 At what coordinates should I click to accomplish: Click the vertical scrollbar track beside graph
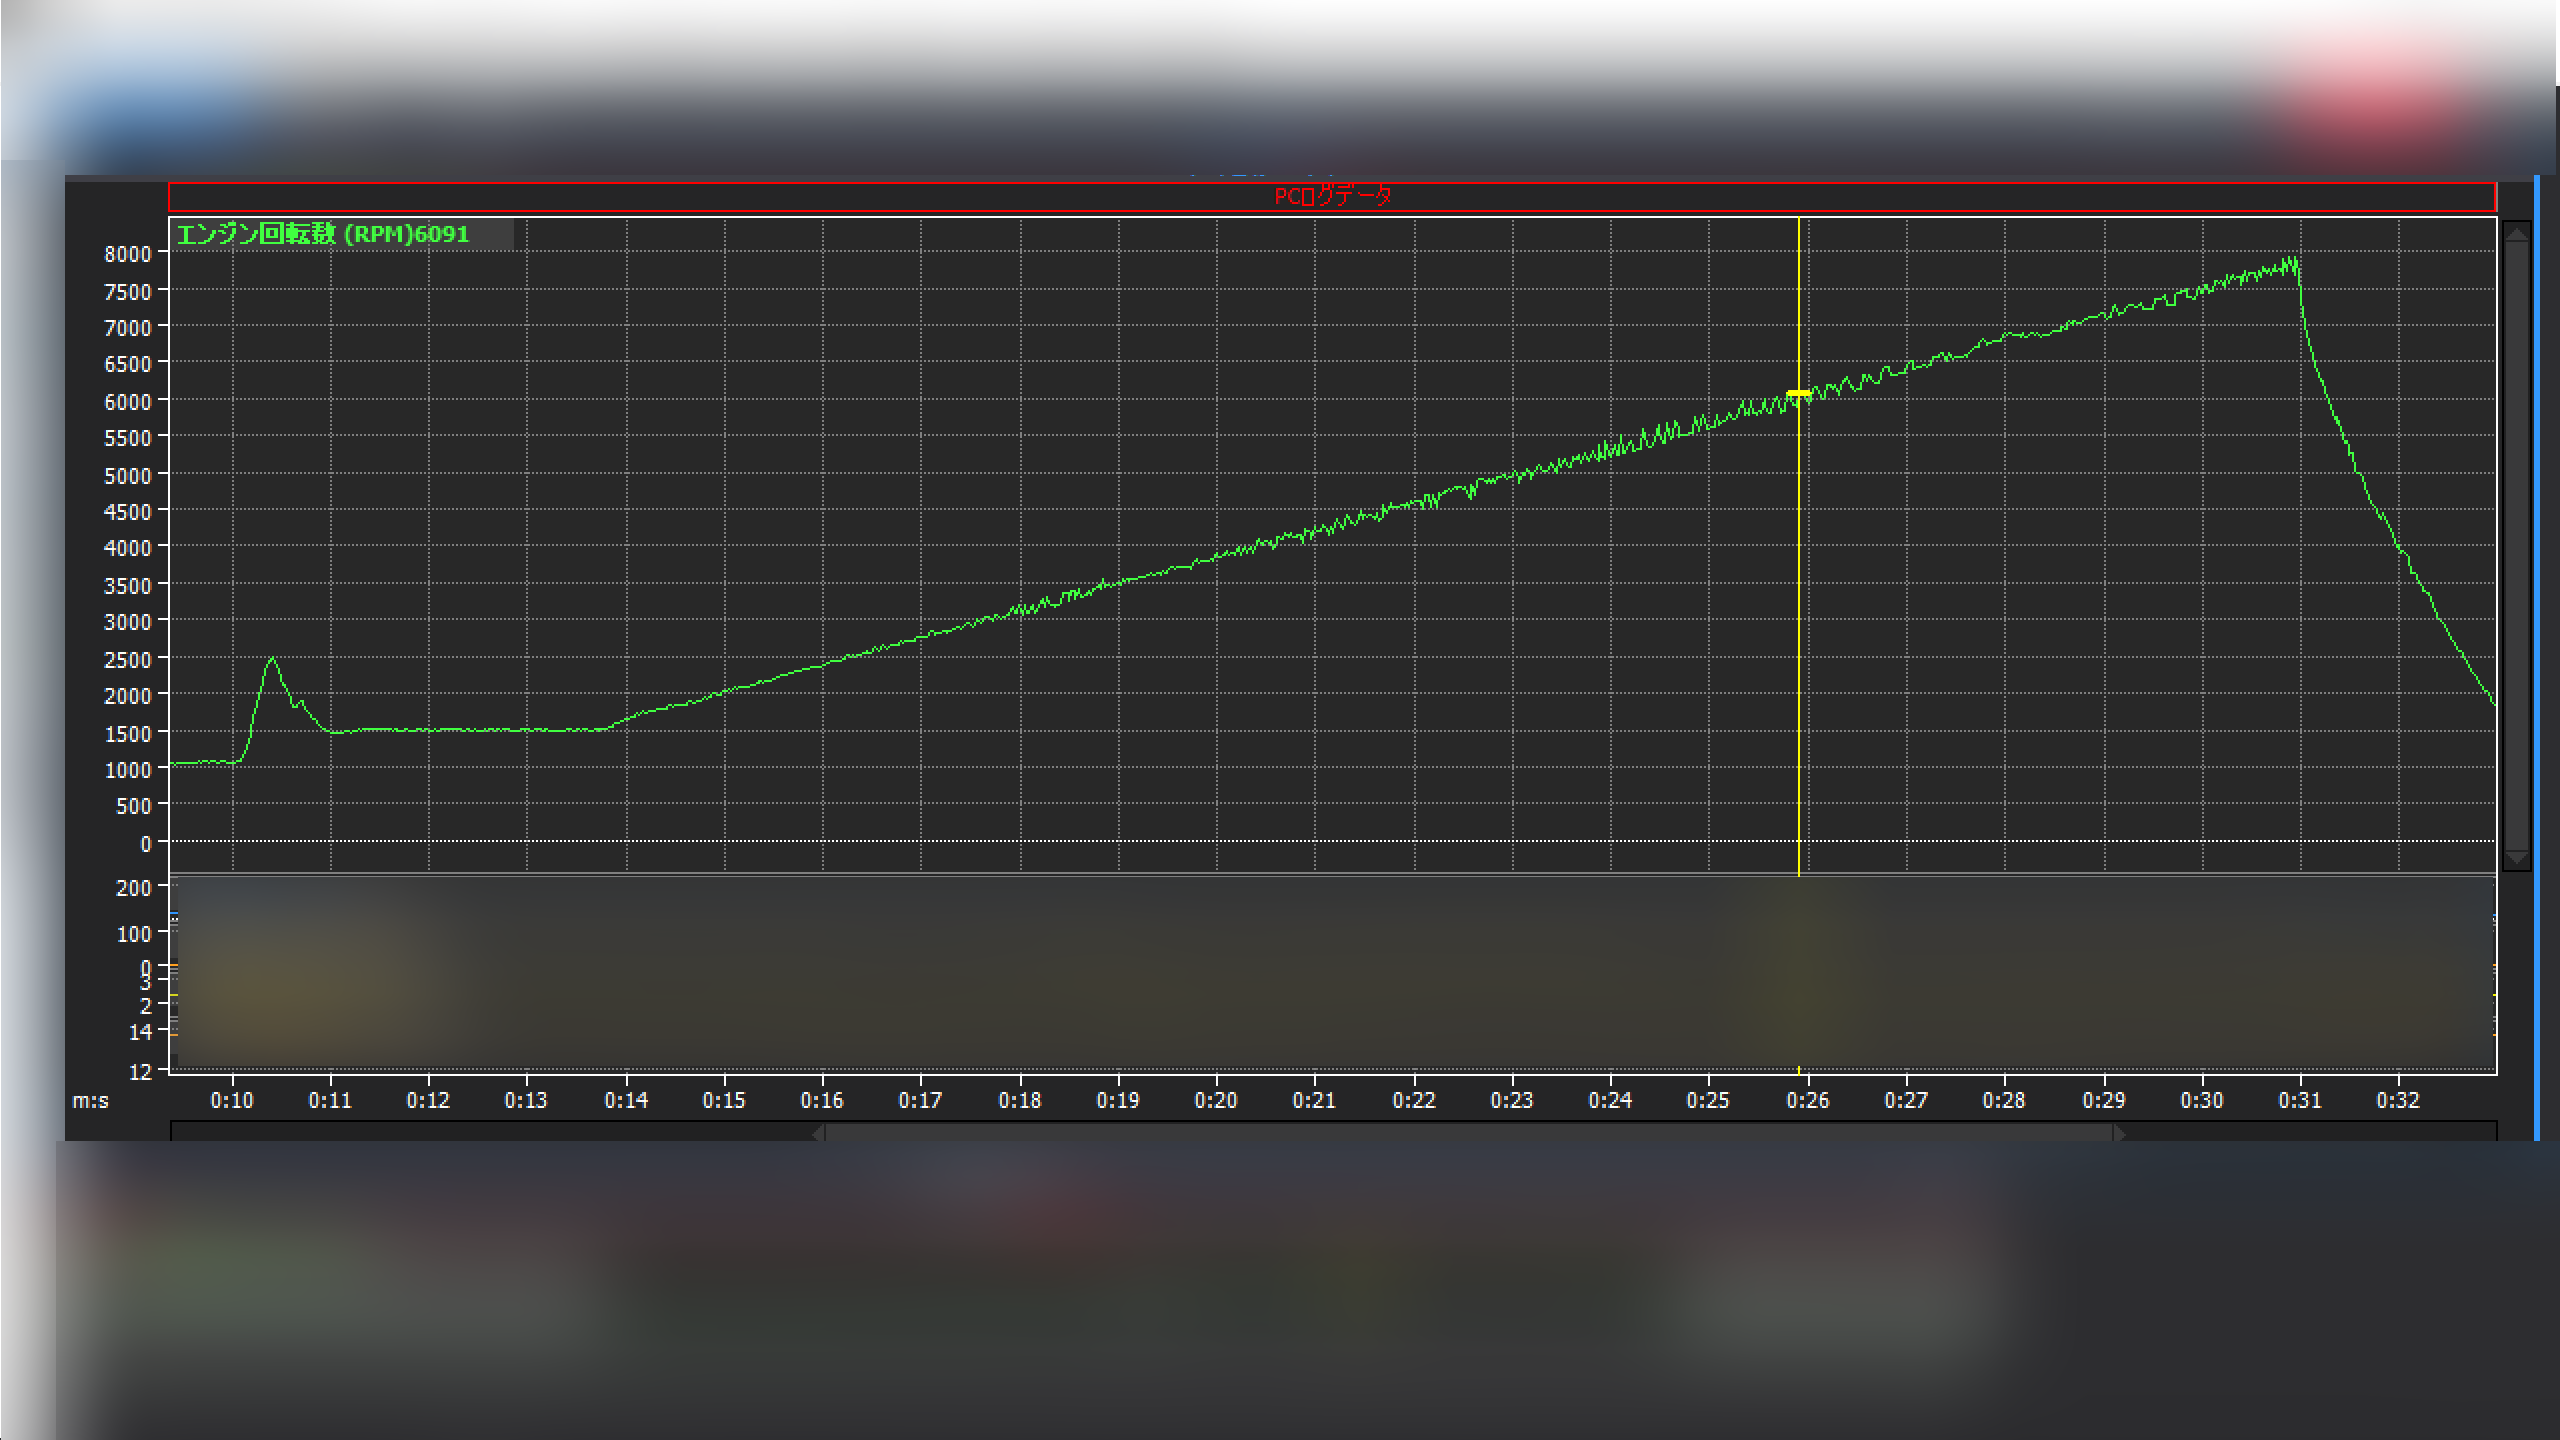(2516, 545)
